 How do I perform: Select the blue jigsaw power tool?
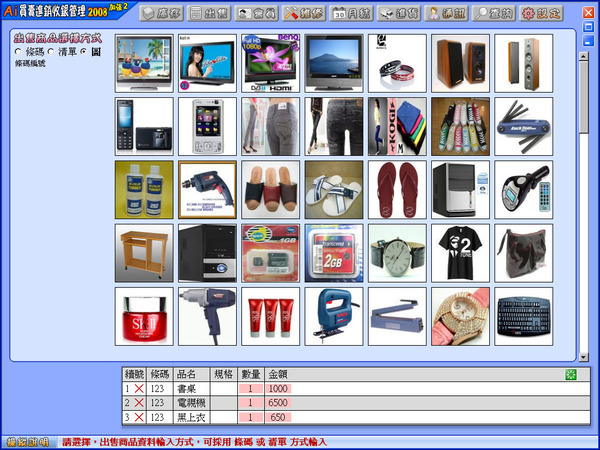pos(334,316)
